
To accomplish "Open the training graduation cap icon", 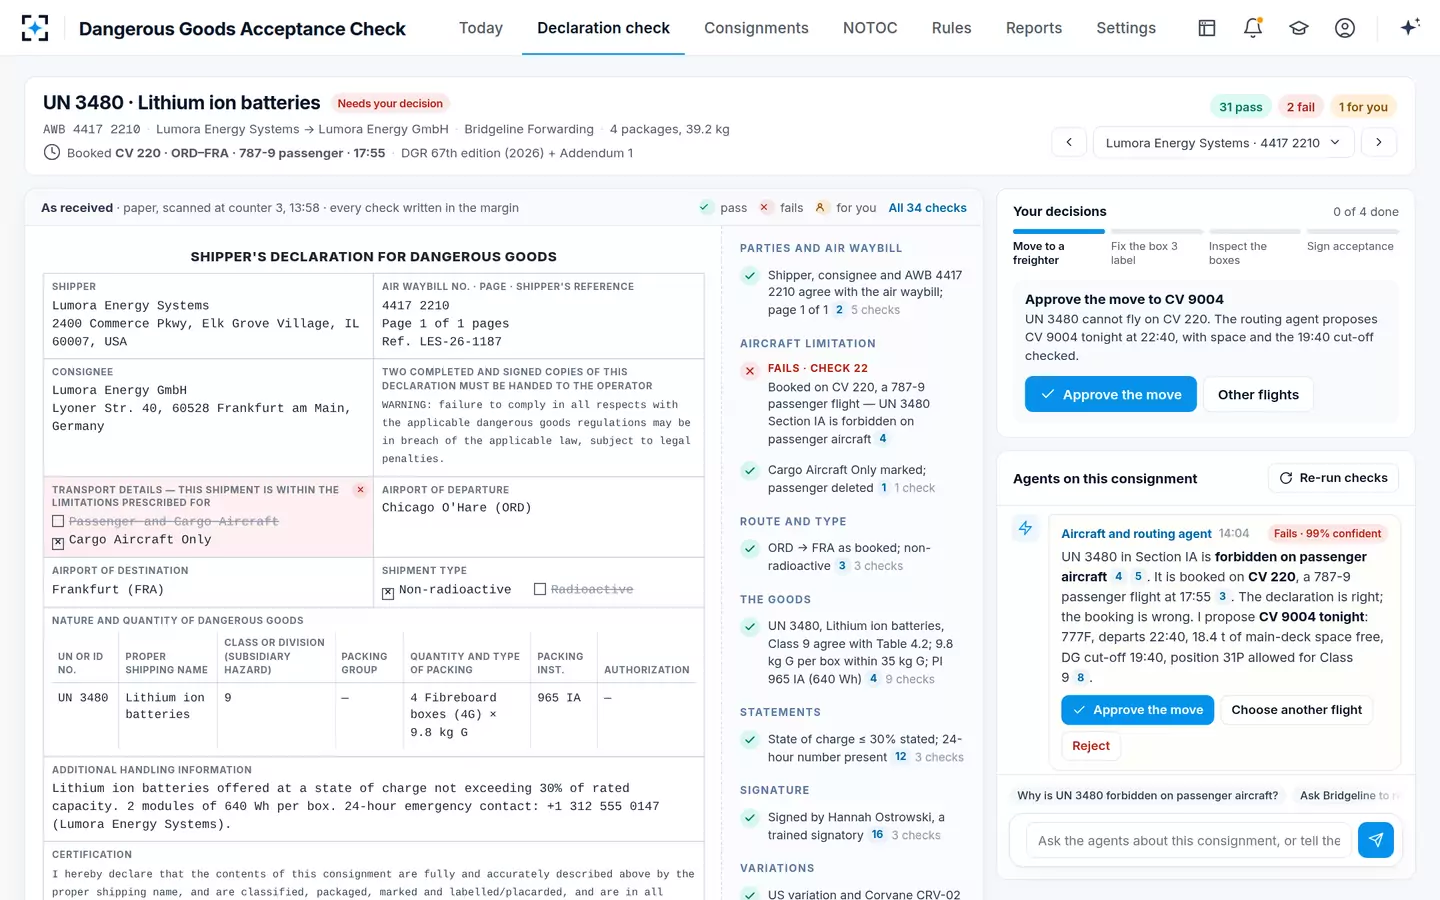I will tap(1299, 28).
